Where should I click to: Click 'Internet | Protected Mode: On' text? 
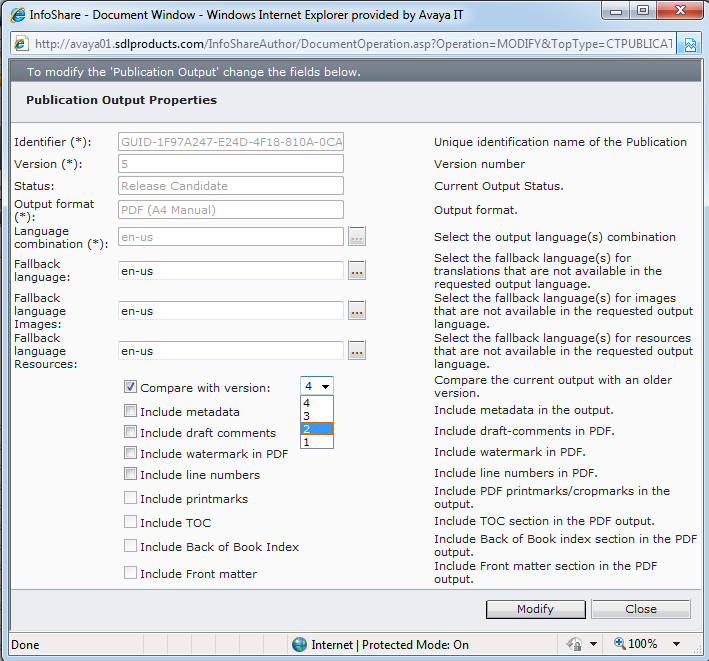click(390, 645)
